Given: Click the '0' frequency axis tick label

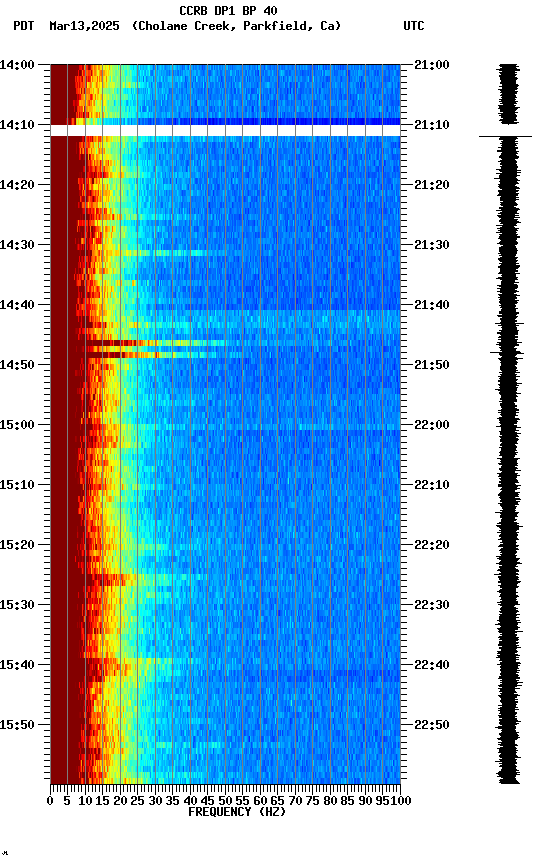Looking at the screenshot, I should (x=50, y=802).
